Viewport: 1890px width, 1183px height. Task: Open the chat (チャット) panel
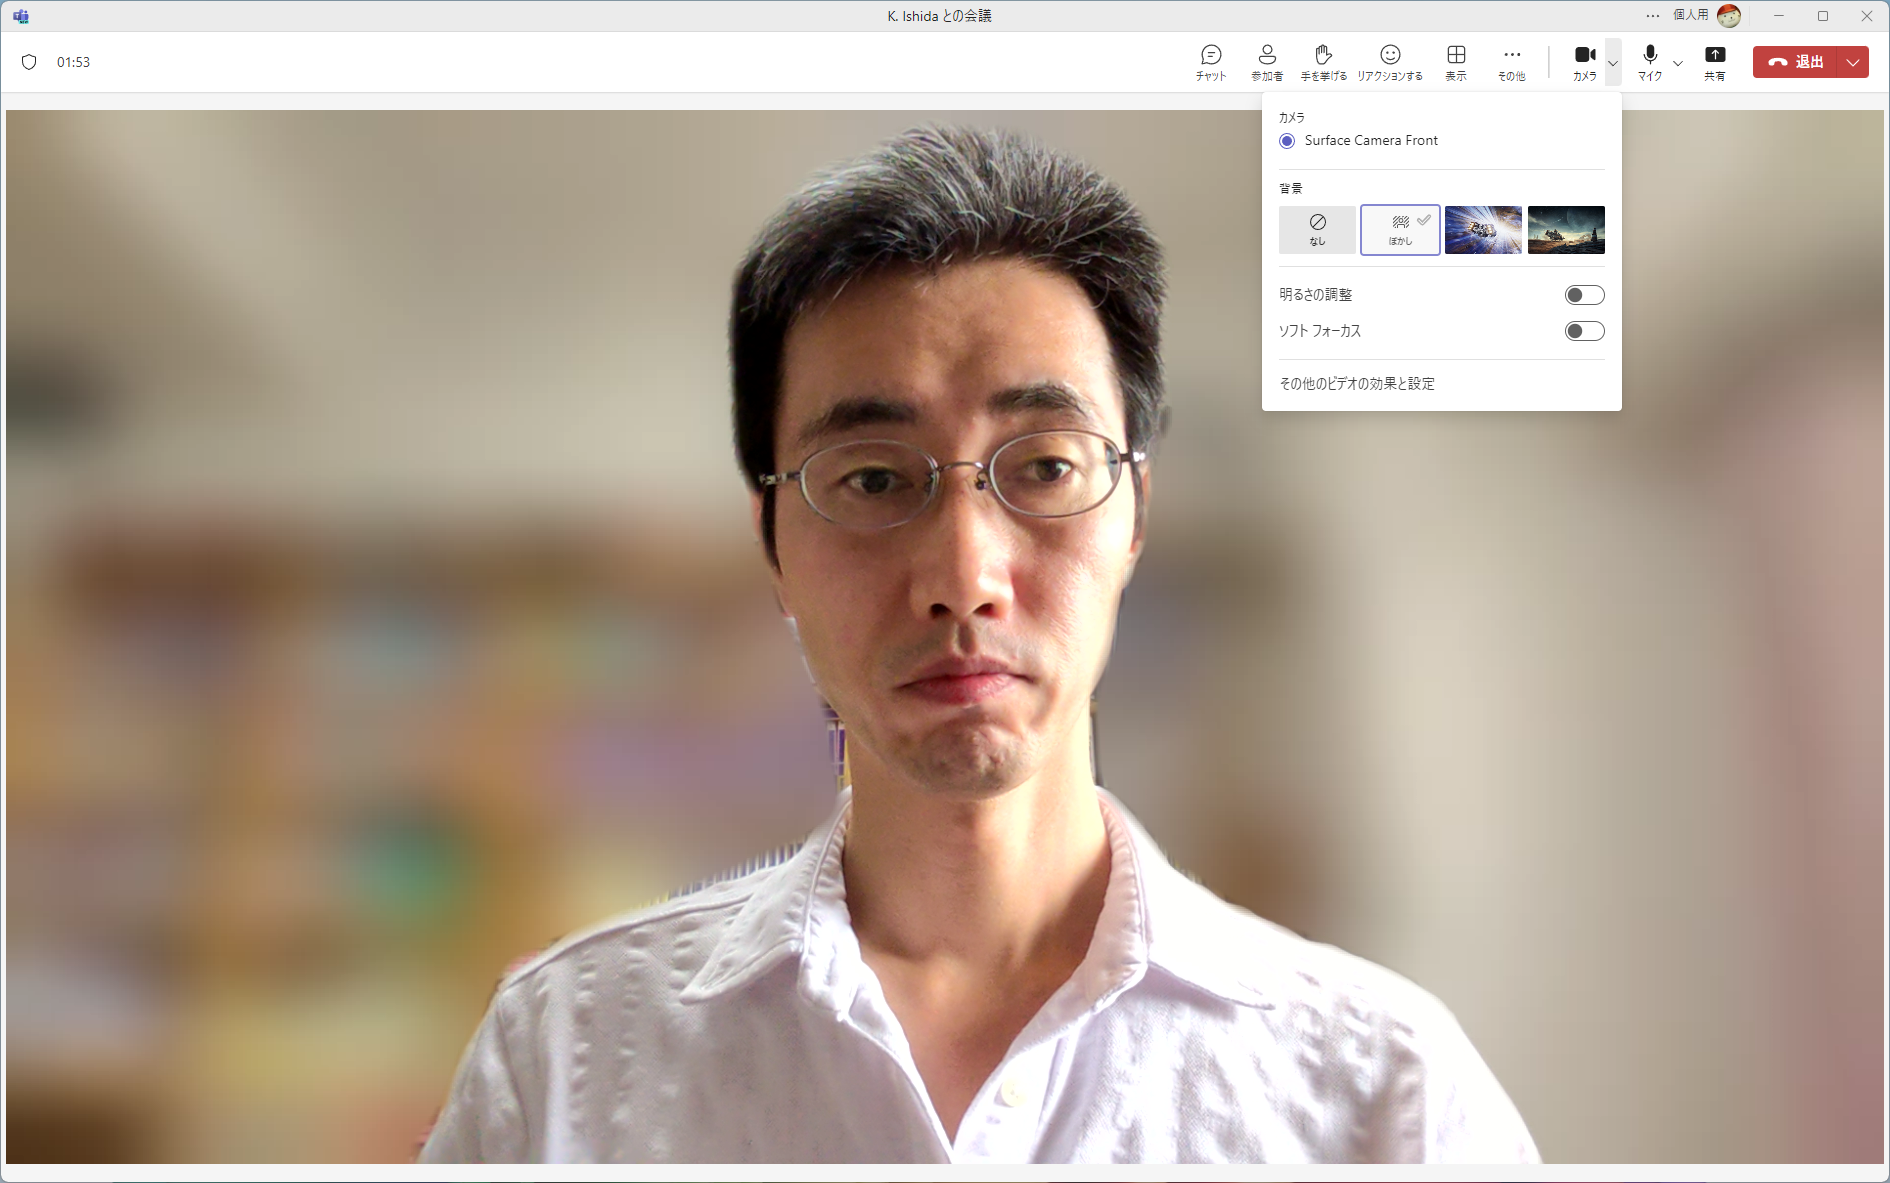tap(1211, 62)
